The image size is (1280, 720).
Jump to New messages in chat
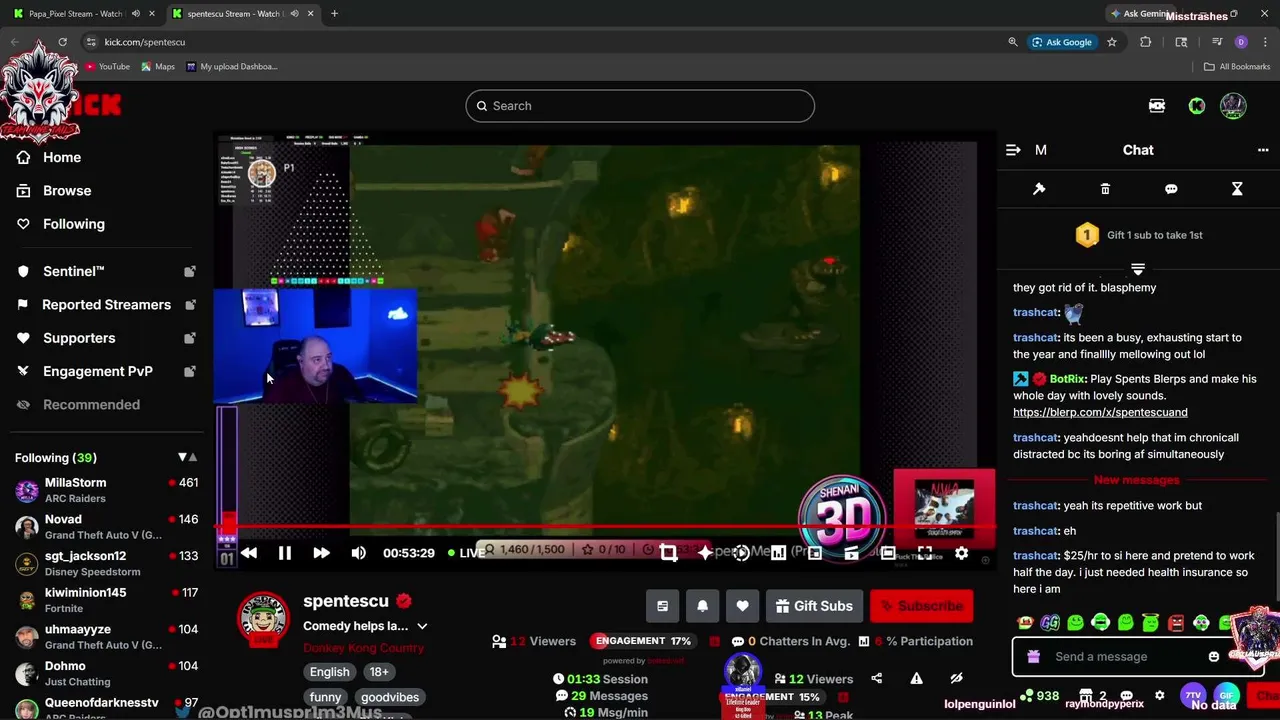click(x=1137, y=480)
